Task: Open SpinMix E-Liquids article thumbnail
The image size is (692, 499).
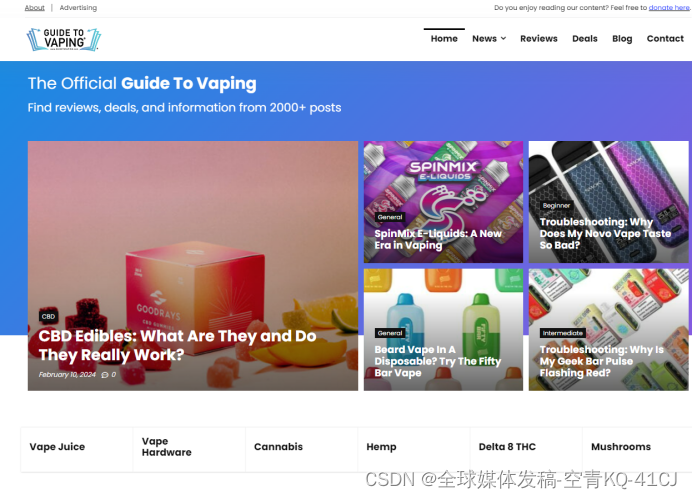Action: click(443, 202)
